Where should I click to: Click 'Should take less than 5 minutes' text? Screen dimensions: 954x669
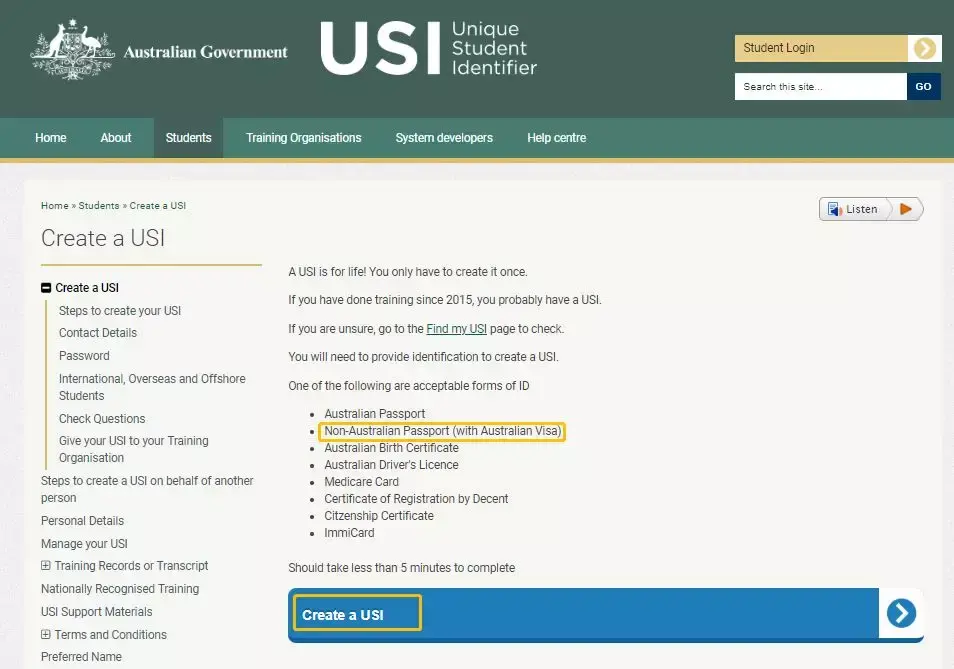402,568
